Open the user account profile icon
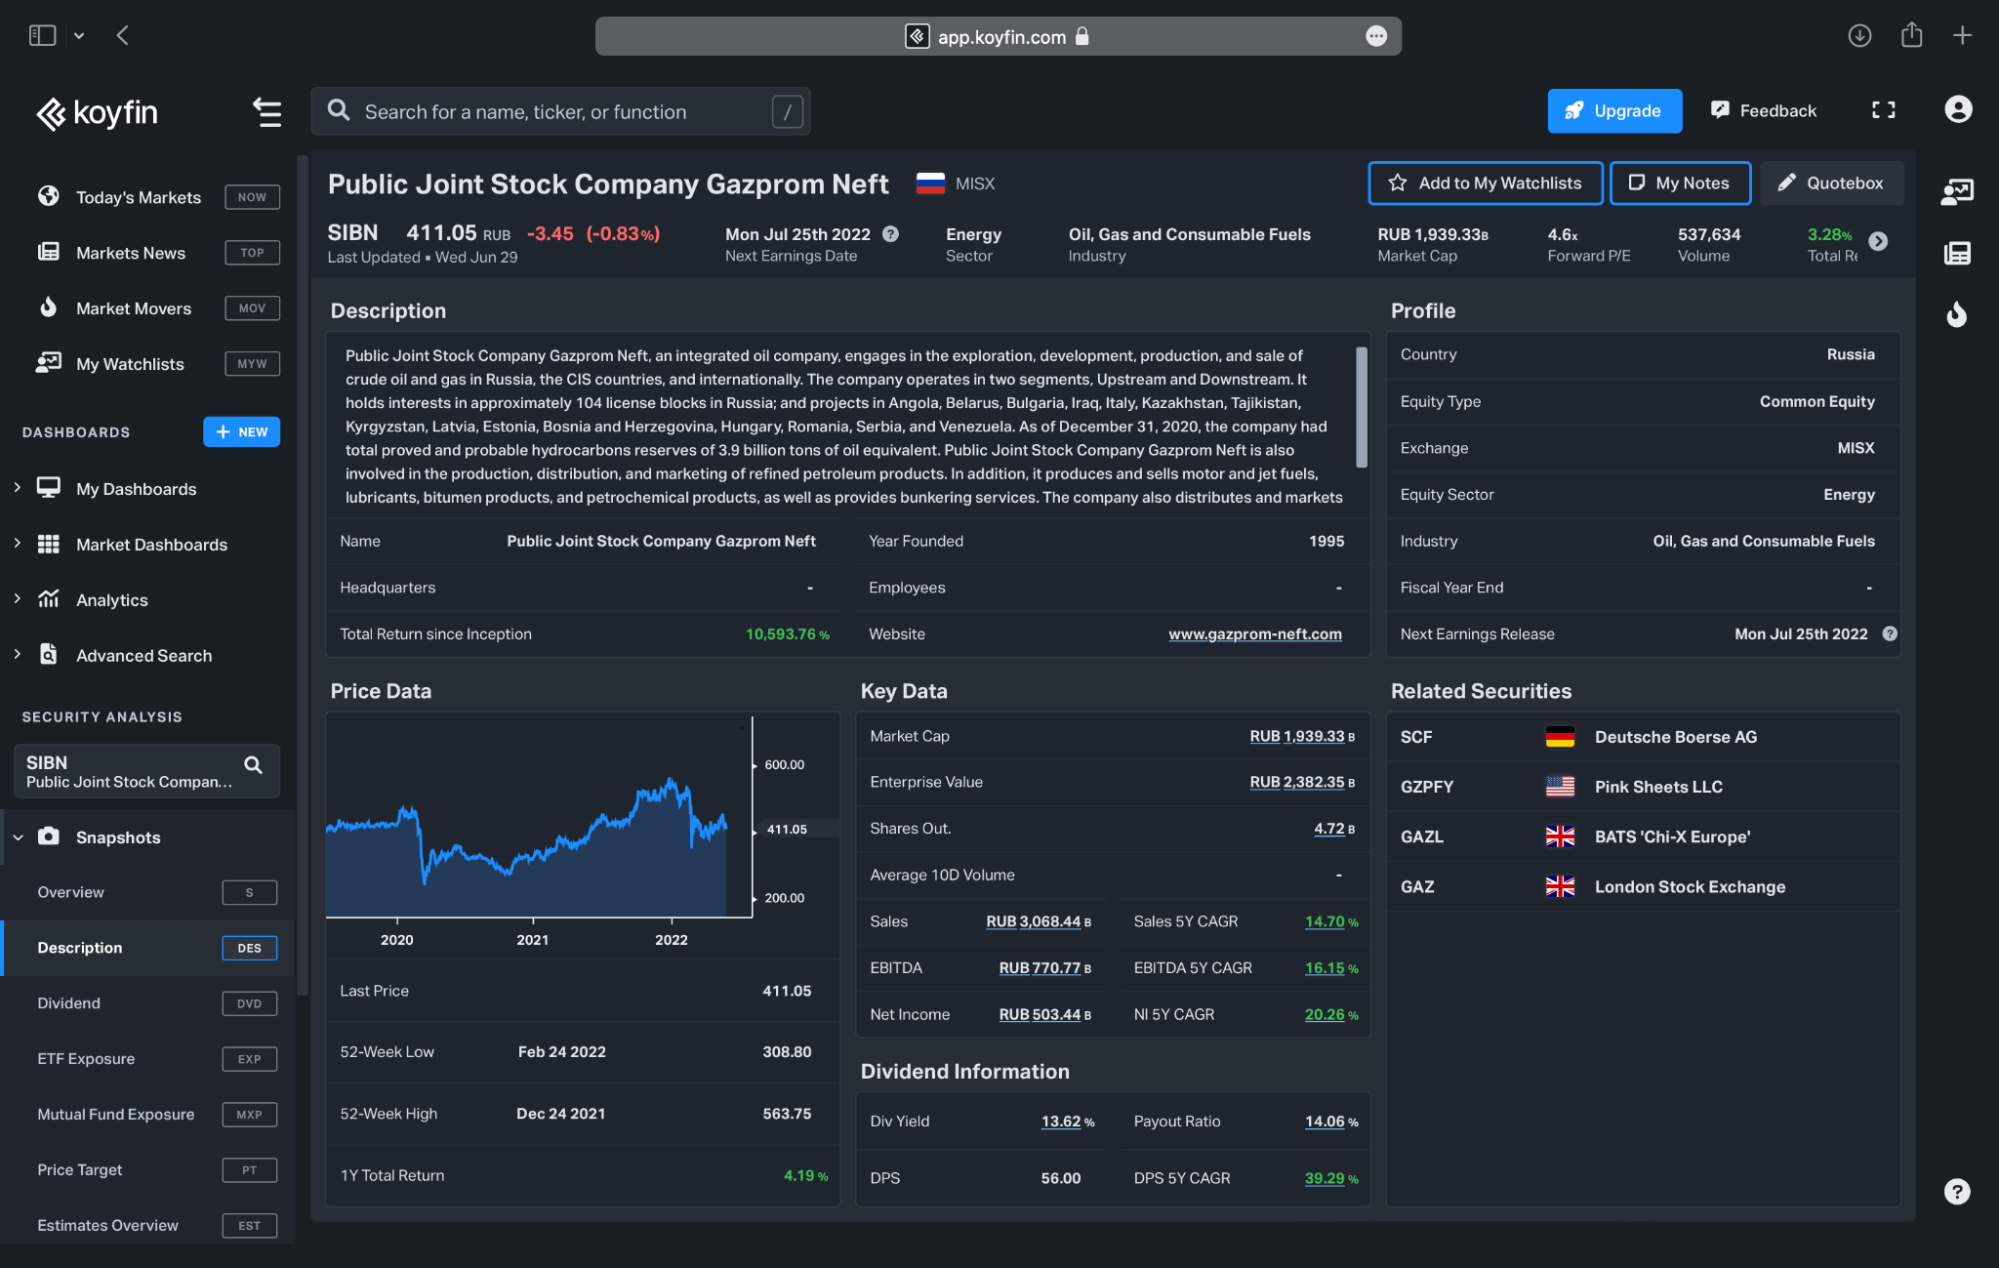Screen dimensions: 1999x1268 (x=1958, y=109)
